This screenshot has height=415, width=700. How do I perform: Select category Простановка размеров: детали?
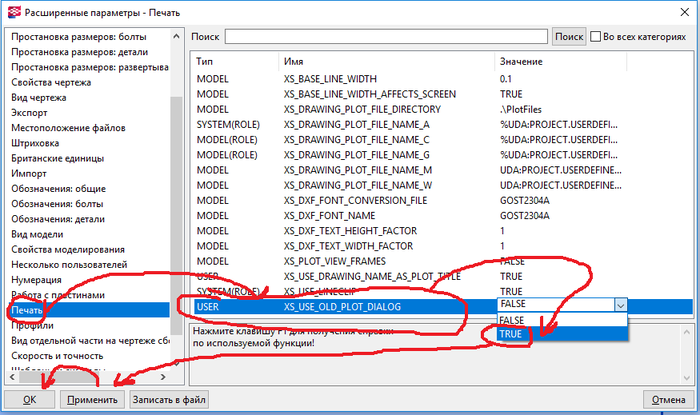point(79,52)
